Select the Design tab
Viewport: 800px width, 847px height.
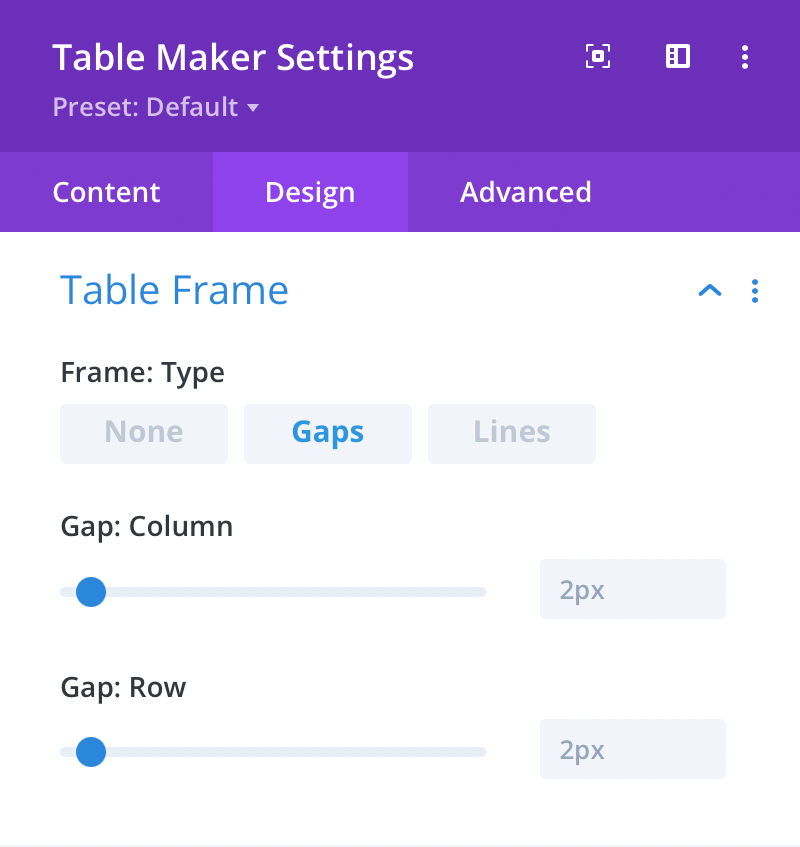pos(310,192)
